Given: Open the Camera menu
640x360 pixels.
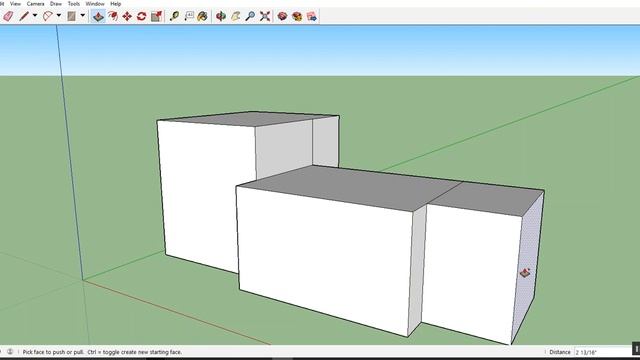Looking at the screenshot, I should pos(36,4).
